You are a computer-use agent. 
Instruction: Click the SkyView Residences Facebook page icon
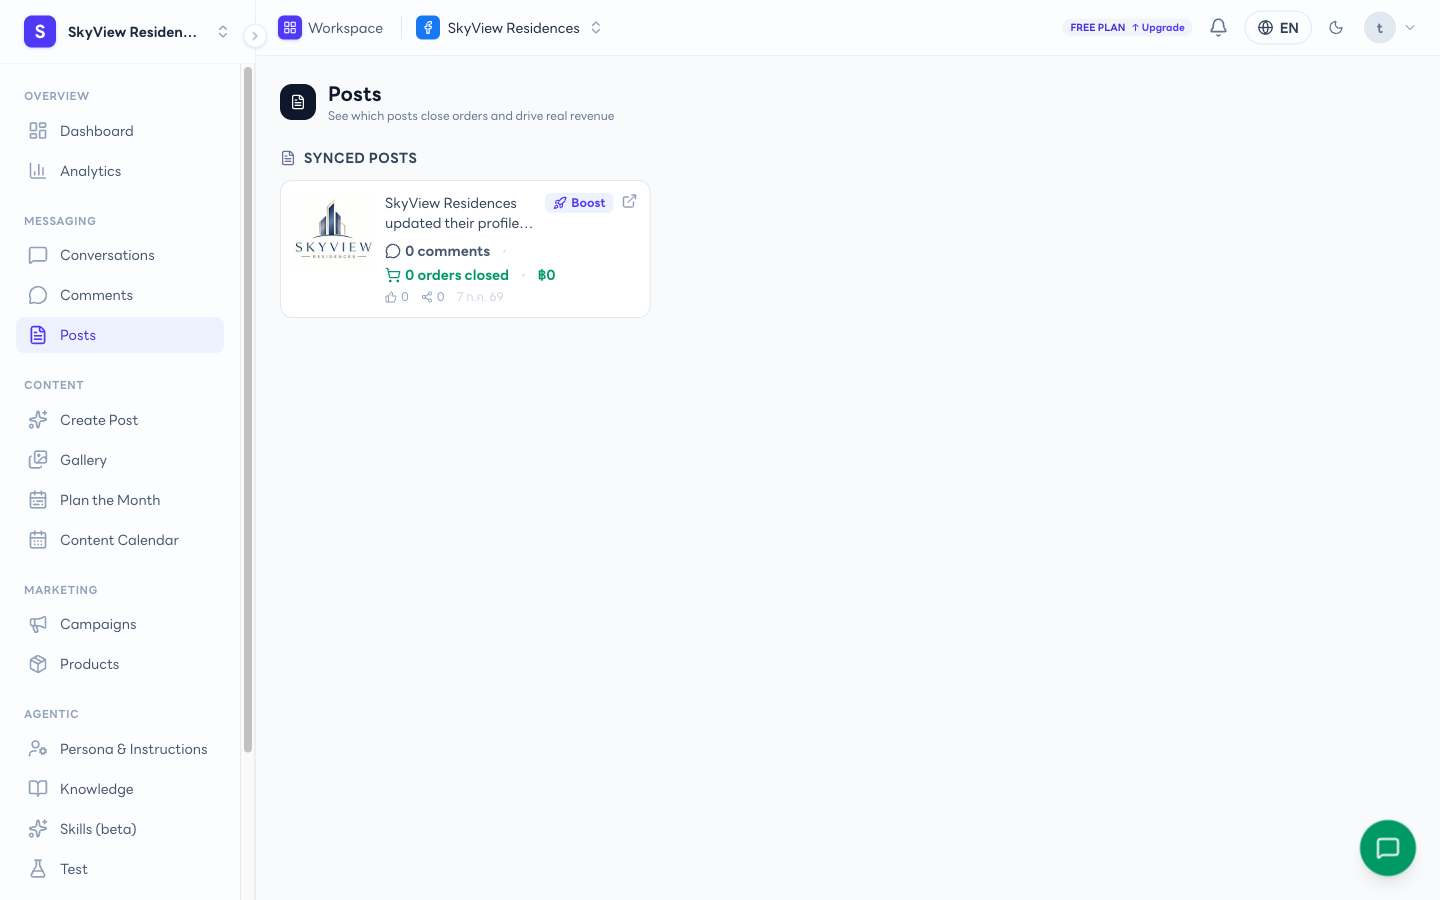pyautogui.click(x=428, y=28)
